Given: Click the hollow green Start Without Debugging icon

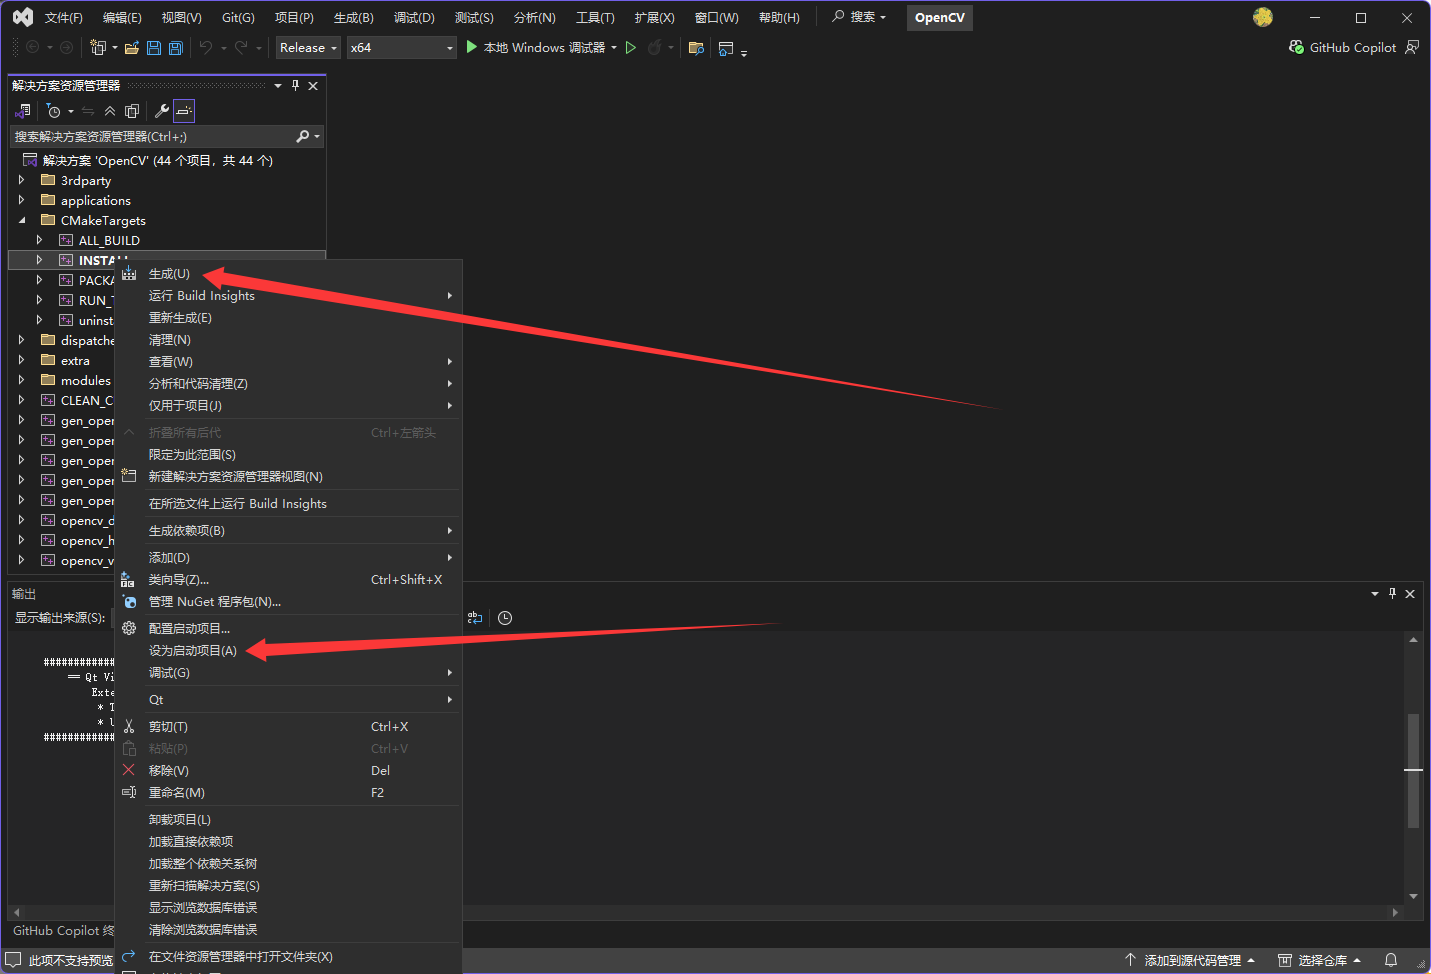Looking at the screenshot, I should coord(631,47).
